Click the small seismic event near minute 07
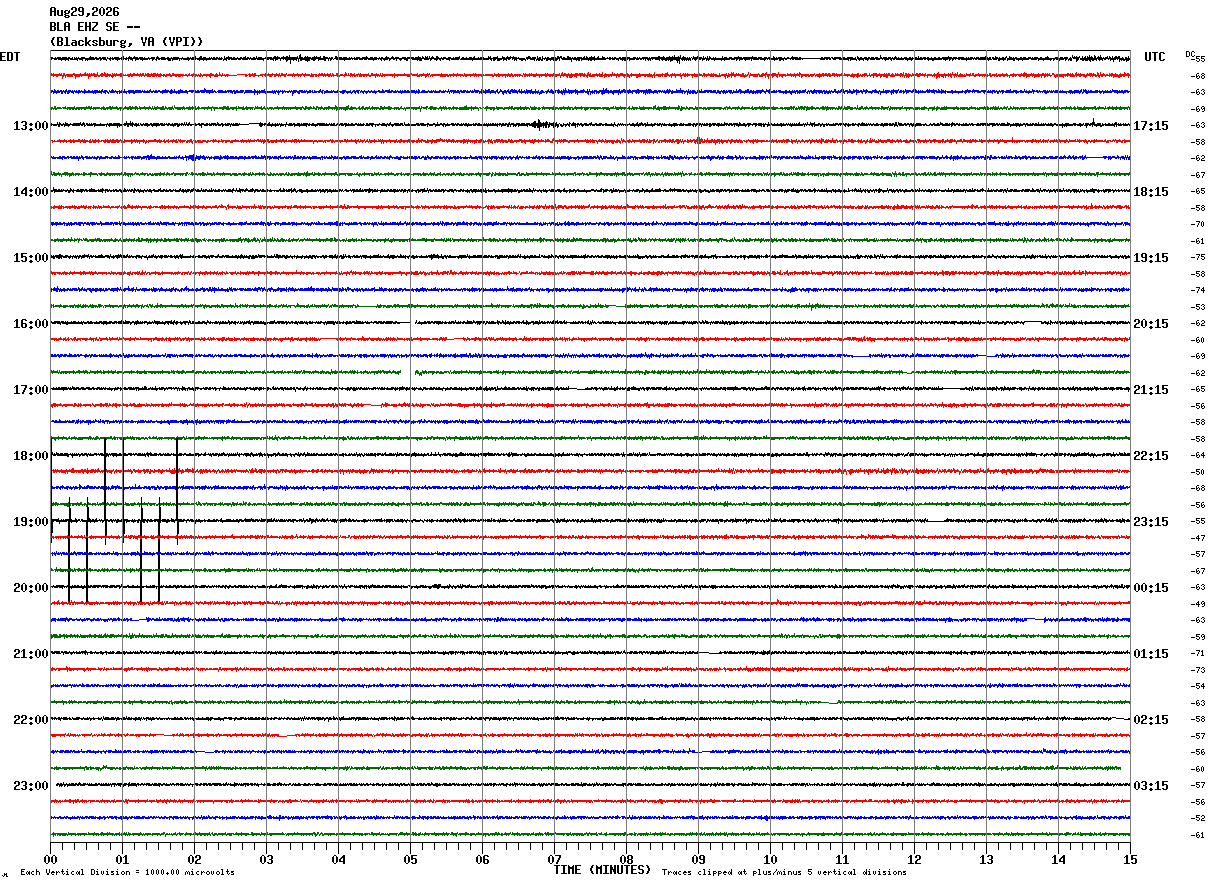Screen dimensions: 1210x886 [x=542, y=125]
